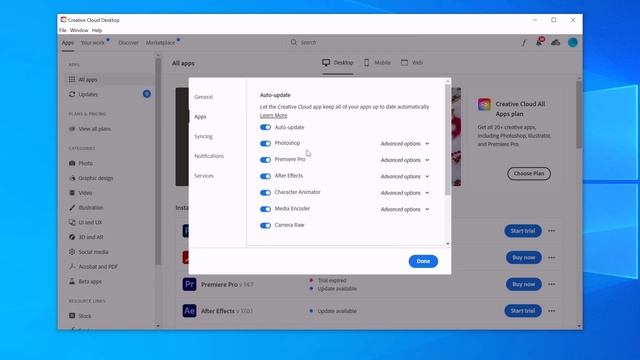Click the sidebar scrollbar
Image resolution: width=640 pixels, height=360 pixels.
point(158,161)
